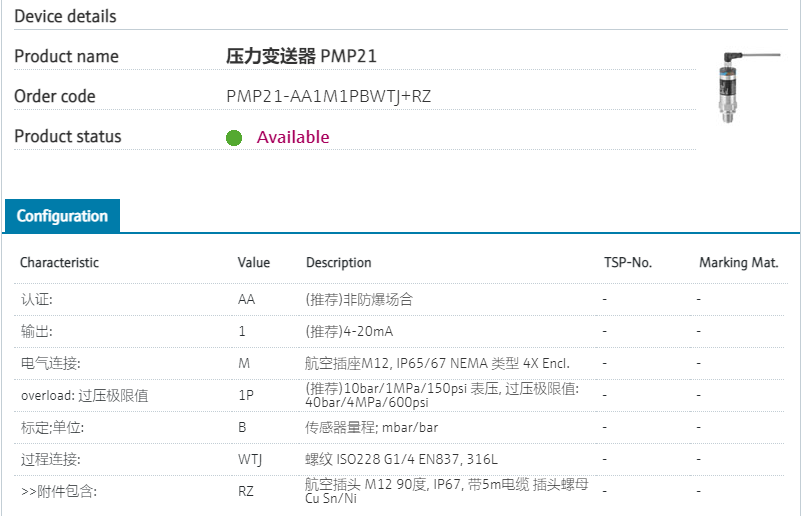Viewport: 803px width, 516px height.
Task: Select the order code PMP21-AA1M1PBWTJ+RZ
Action: [329, 96]
